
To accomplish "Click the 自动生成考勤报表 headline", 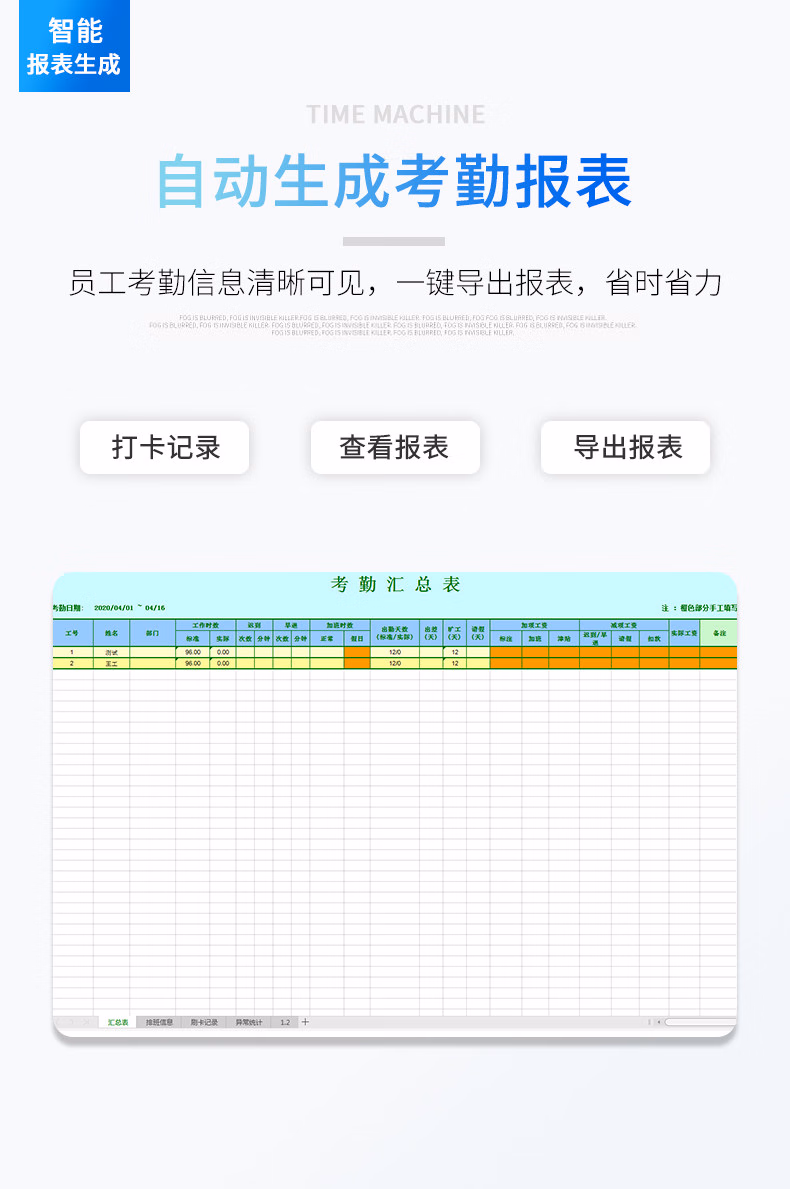I will click(x=394, y=182).
